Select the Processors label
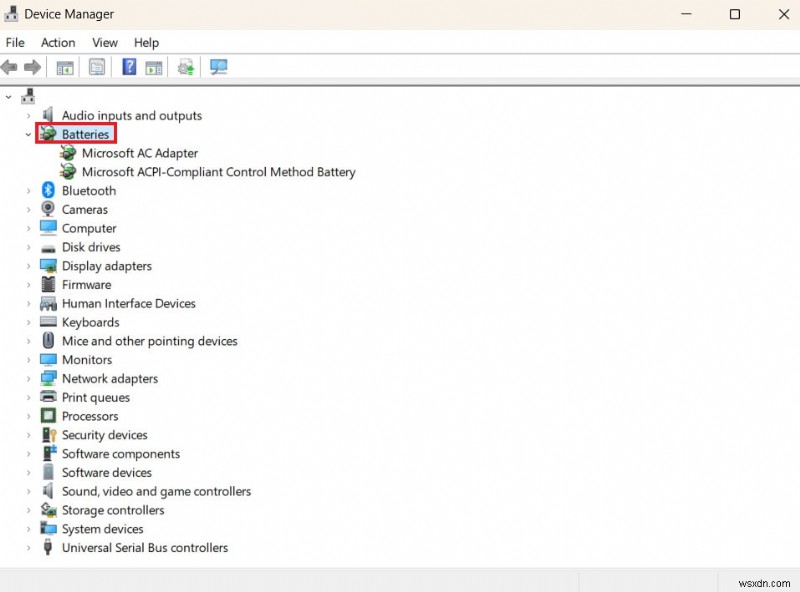 click(90, 416)
